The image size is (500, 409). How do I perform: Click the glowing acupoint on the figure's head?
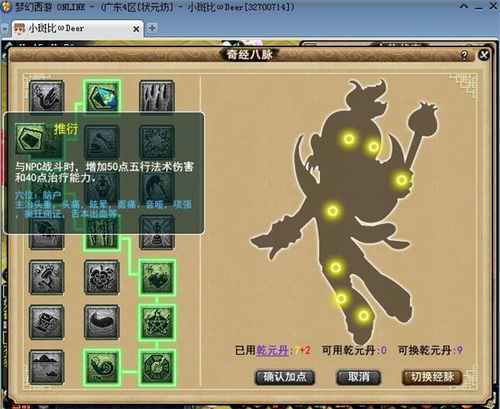(x=349, y=139)
